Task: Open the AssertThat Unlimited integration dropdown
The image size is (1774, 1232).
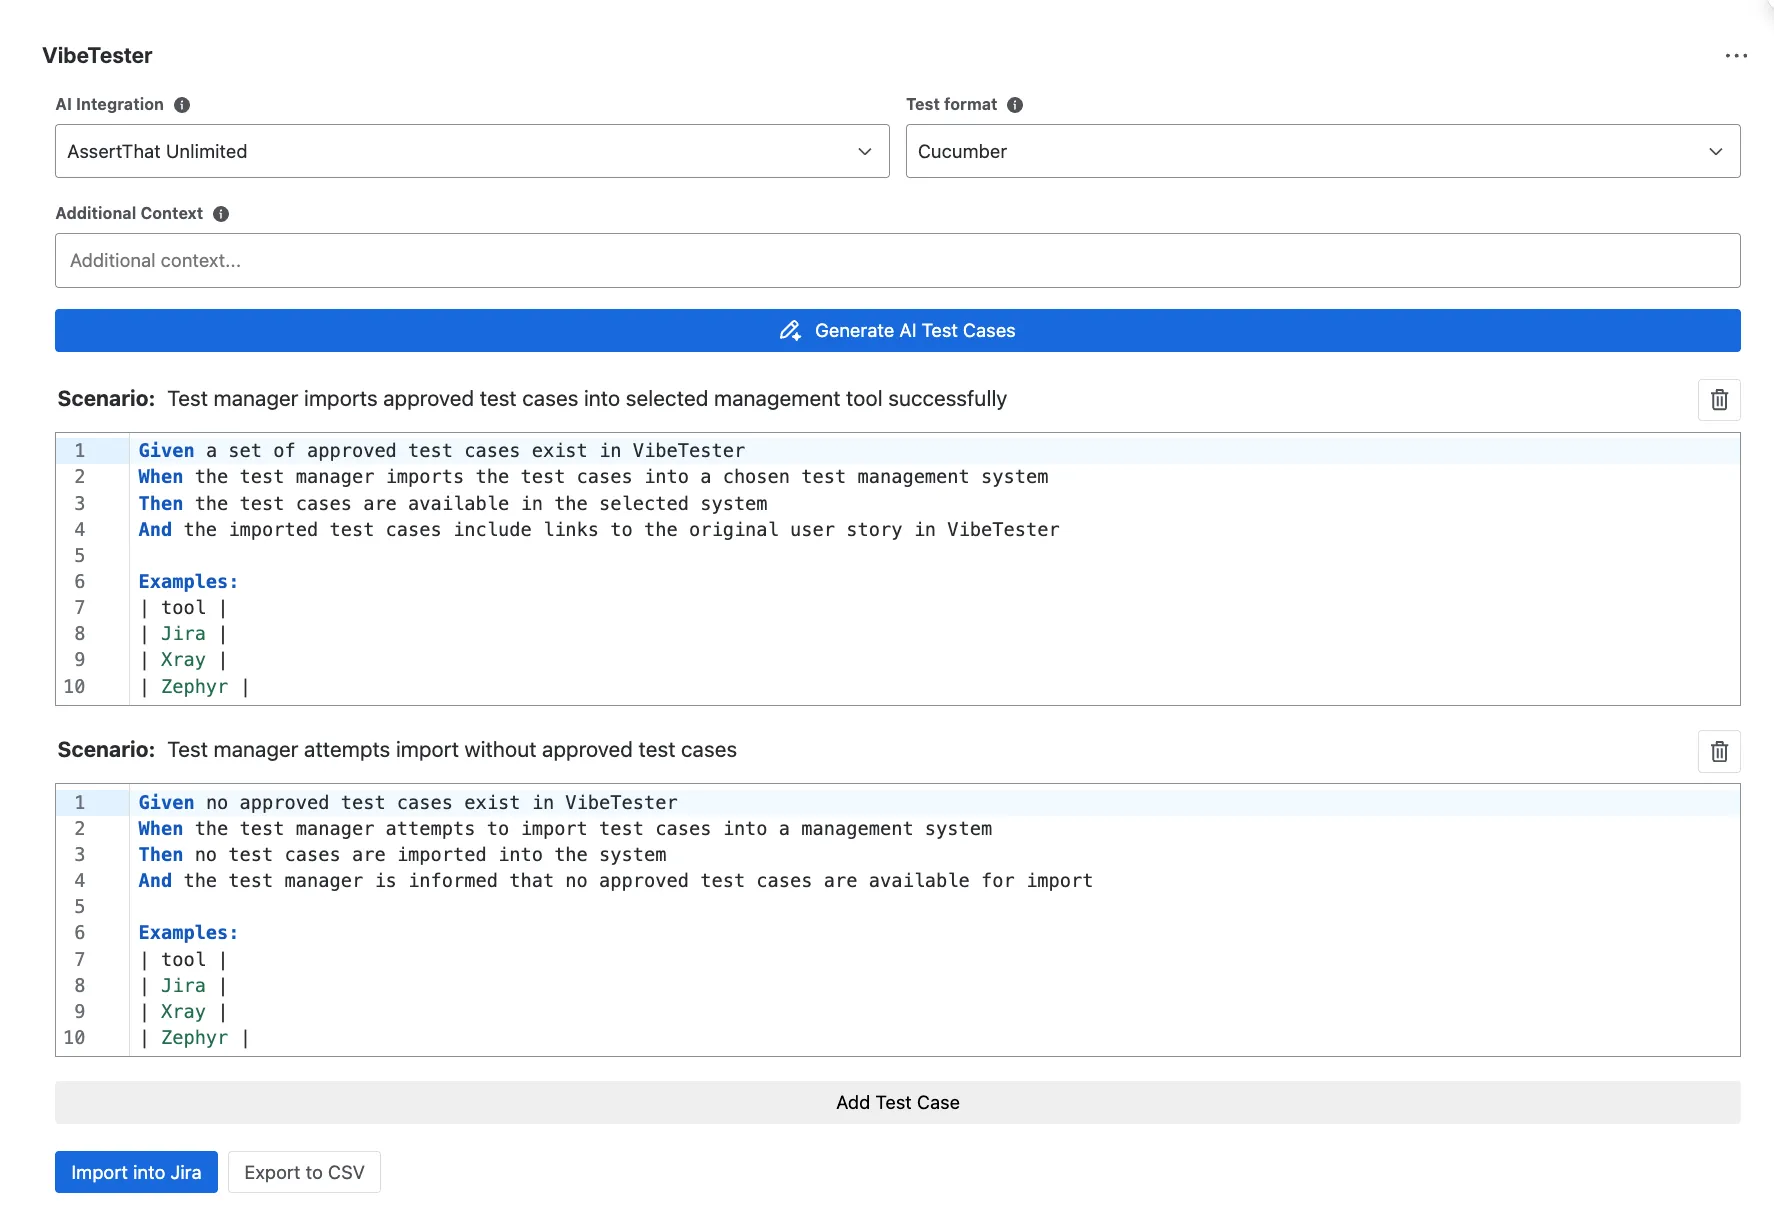Action: (472, 151)
